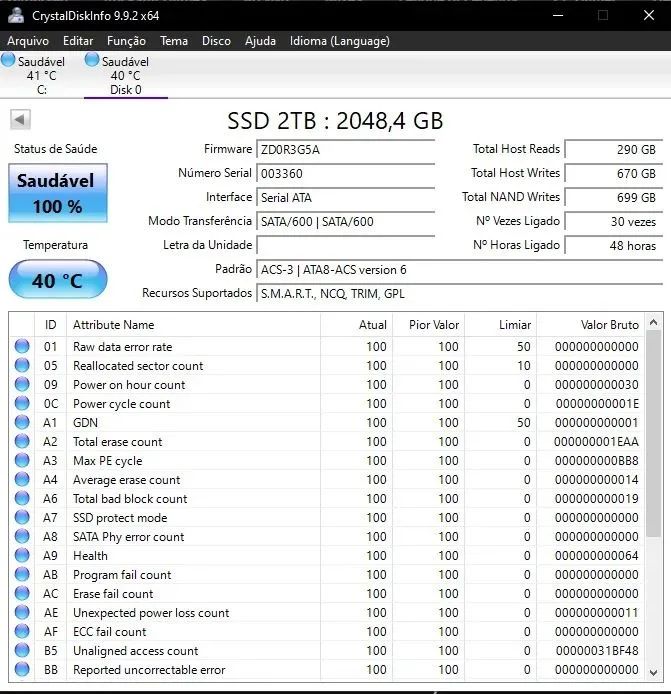
Task: Click status circle for Average erase count
Action: pos(22,479)
